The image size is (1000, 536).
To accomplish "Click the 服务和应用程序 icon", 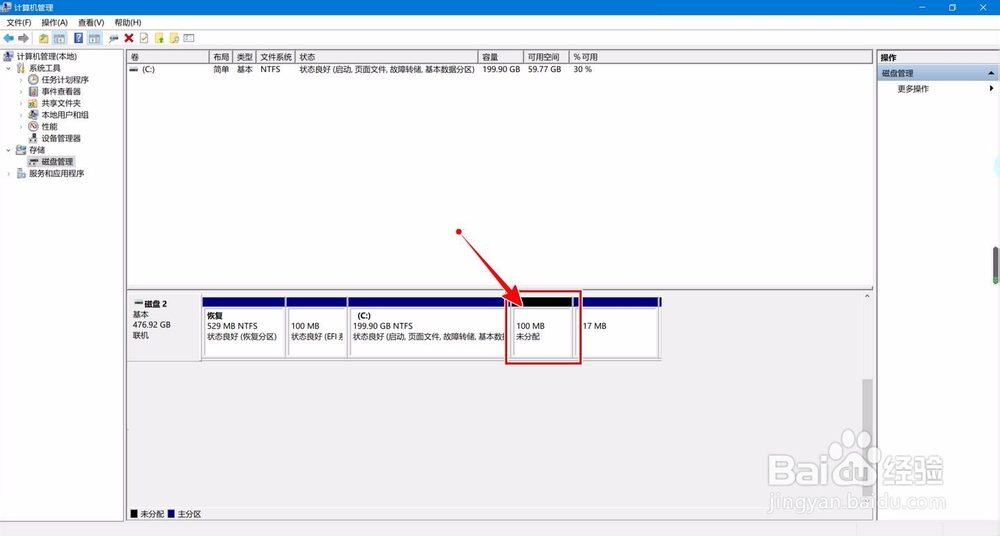I will click(x=21, y=173).
